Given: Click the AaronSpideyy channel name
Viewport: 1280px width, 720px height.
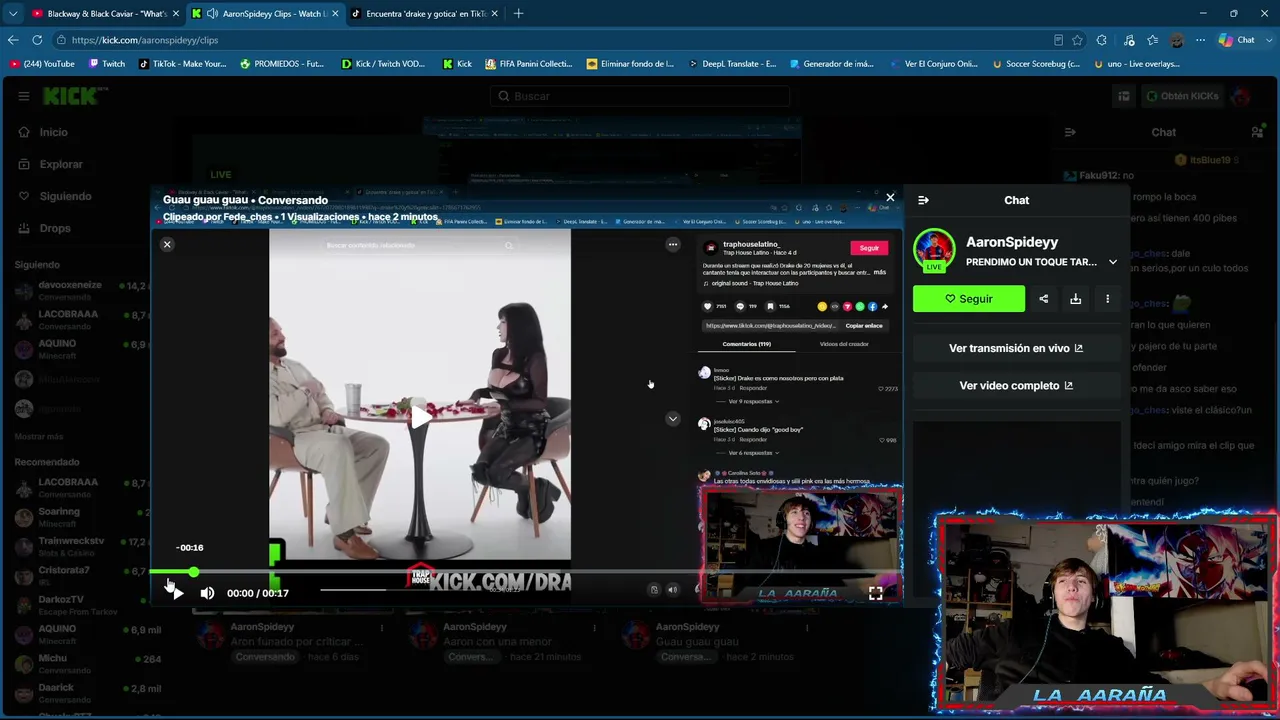Looking at the screenshot, I should pyautogui.click(x=1012, y=242).
